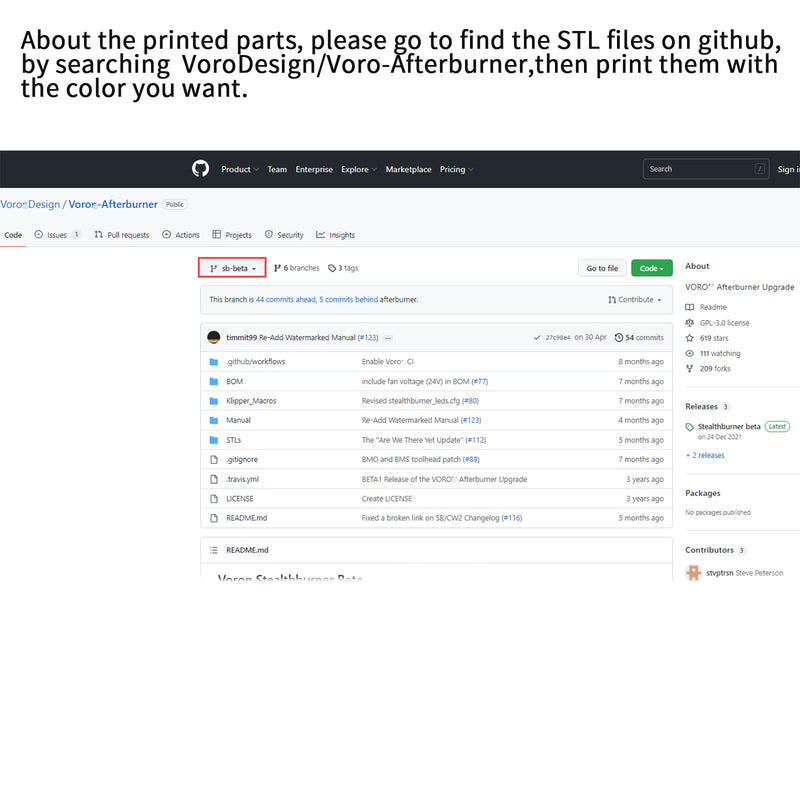Open the Readme link in About
The width and height of the screenshot is (800, 800).
coord(706,307)
